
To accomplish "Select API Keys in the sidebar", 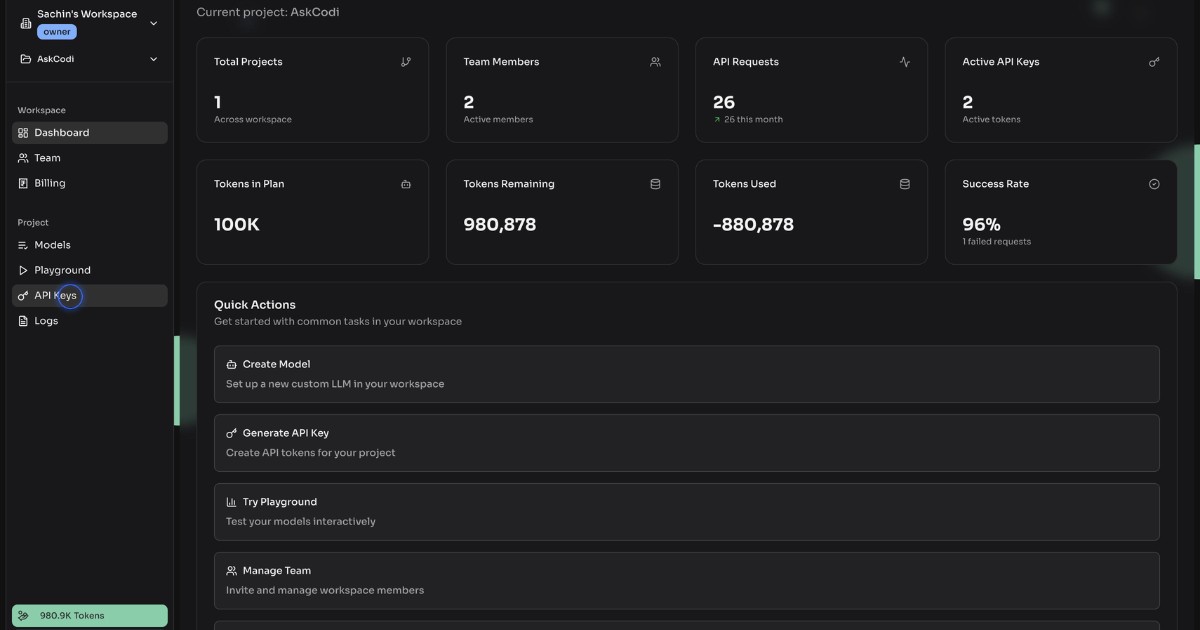I will (x=90, y=296).
